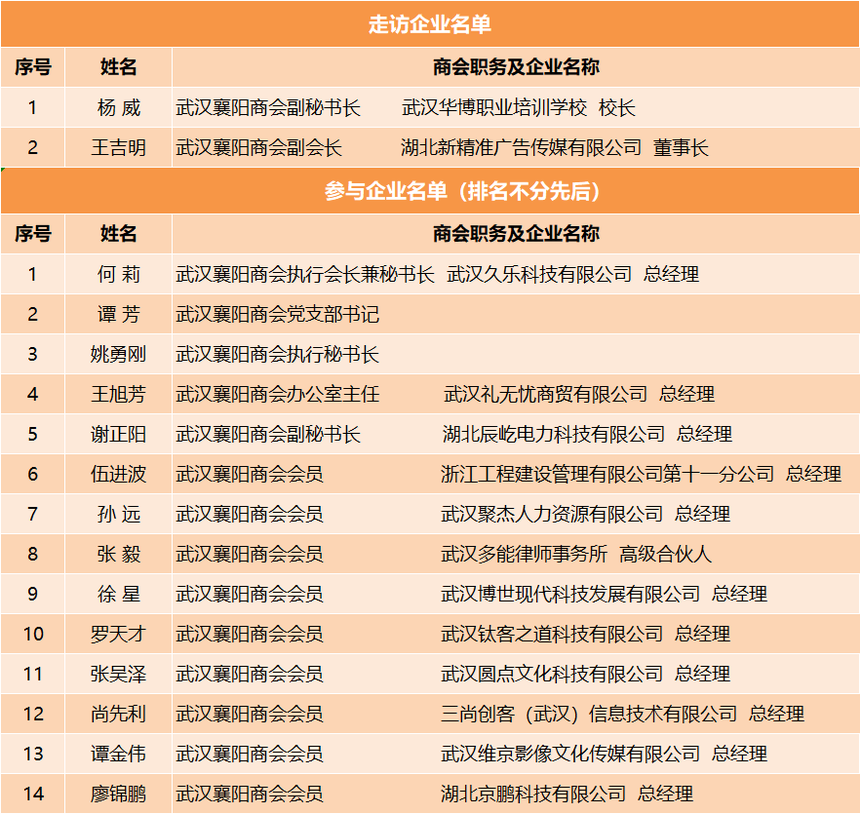Select '浙江工程建设管理有限公司第十一分公司'

coord(608,474)
